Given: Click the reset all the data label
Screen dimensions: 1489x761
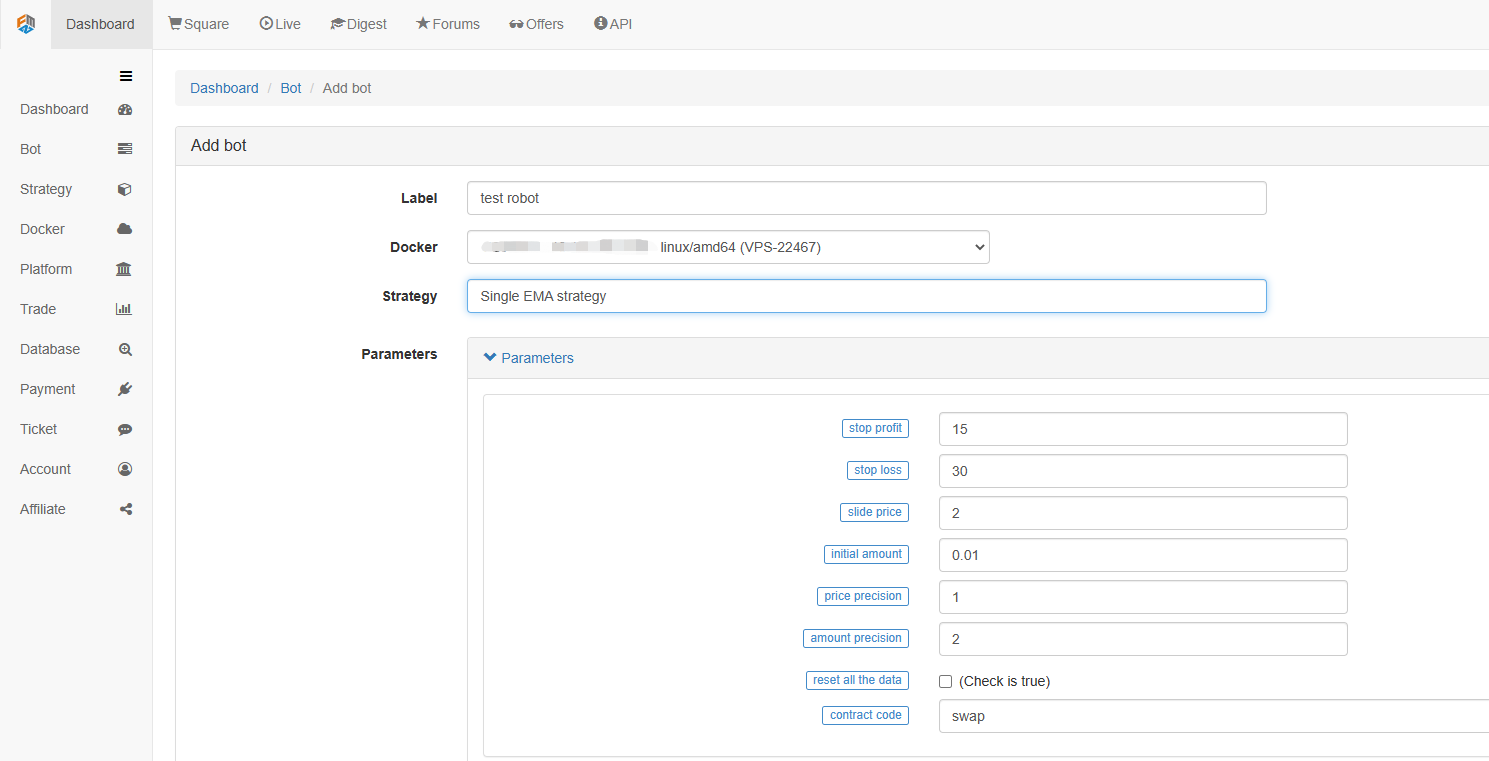Looking at the screenshot, I should 857,680.
